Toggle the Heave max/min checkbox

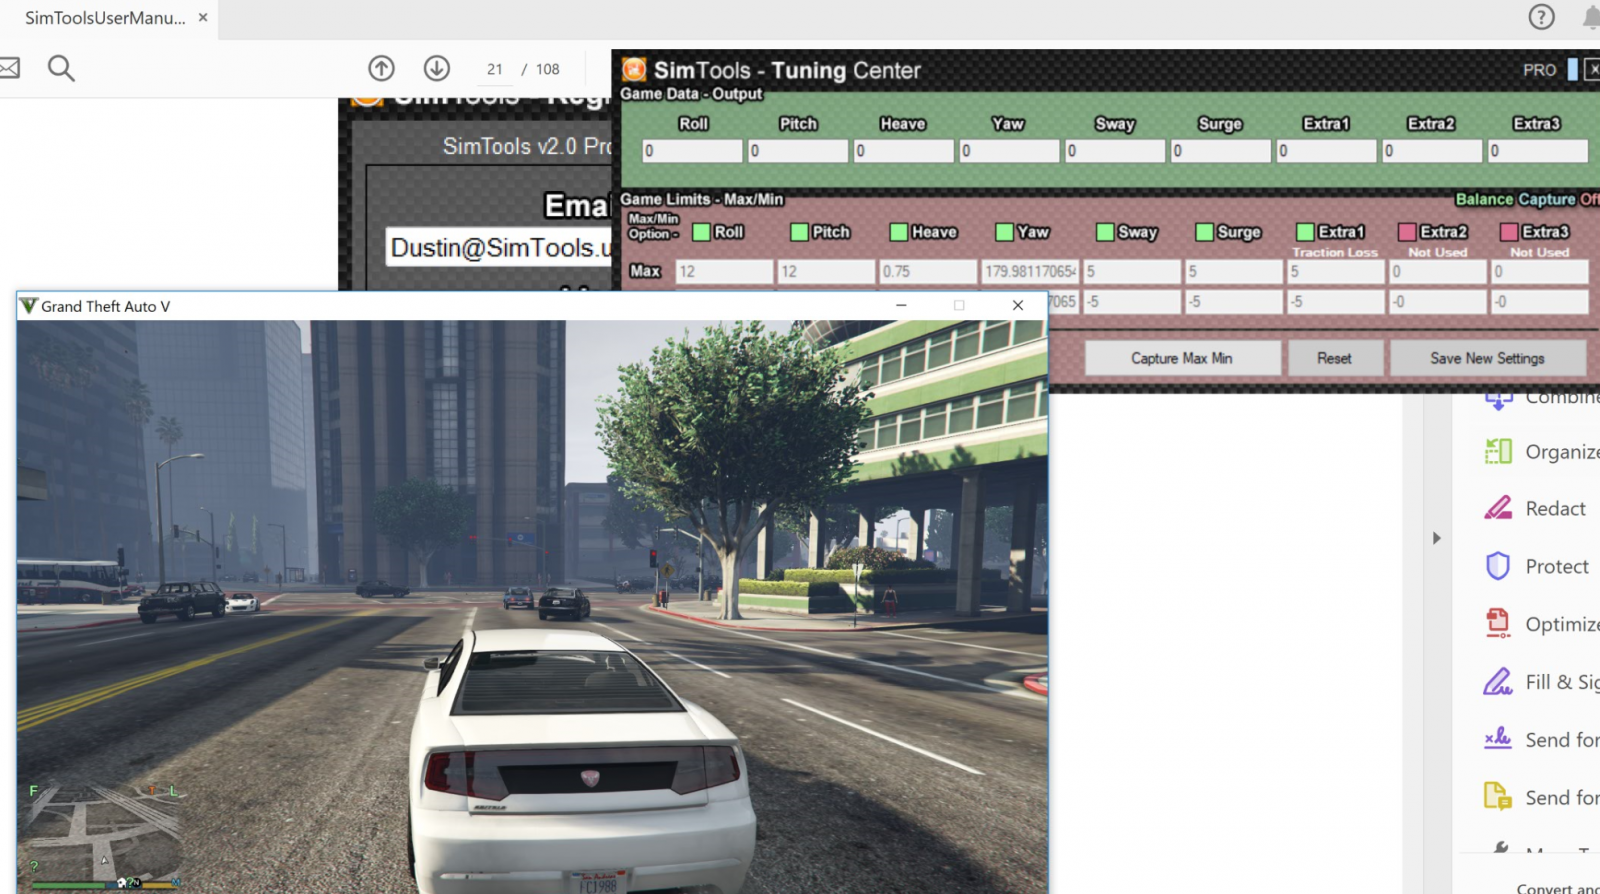tap(899, 232)
